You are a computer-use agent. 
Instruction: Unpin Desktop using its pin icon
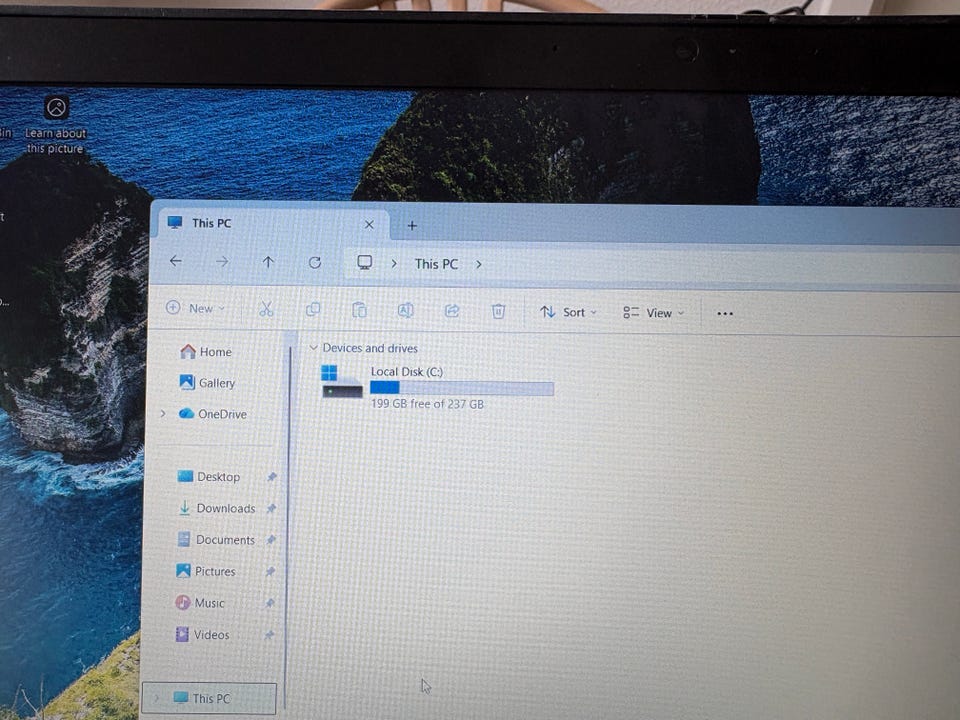(272, 477)
